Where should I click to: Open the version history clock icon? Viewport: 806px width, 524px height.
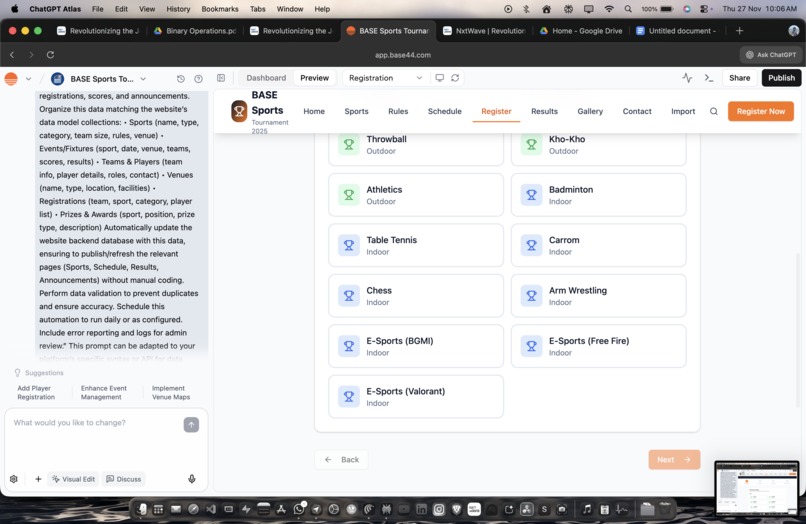pos(180,79)
